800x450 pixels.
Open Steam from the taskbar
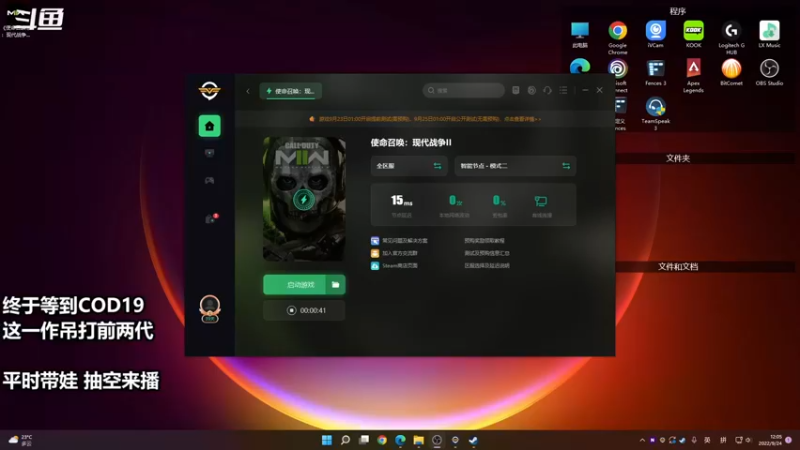pyautogui.click(x=473, y=440)
